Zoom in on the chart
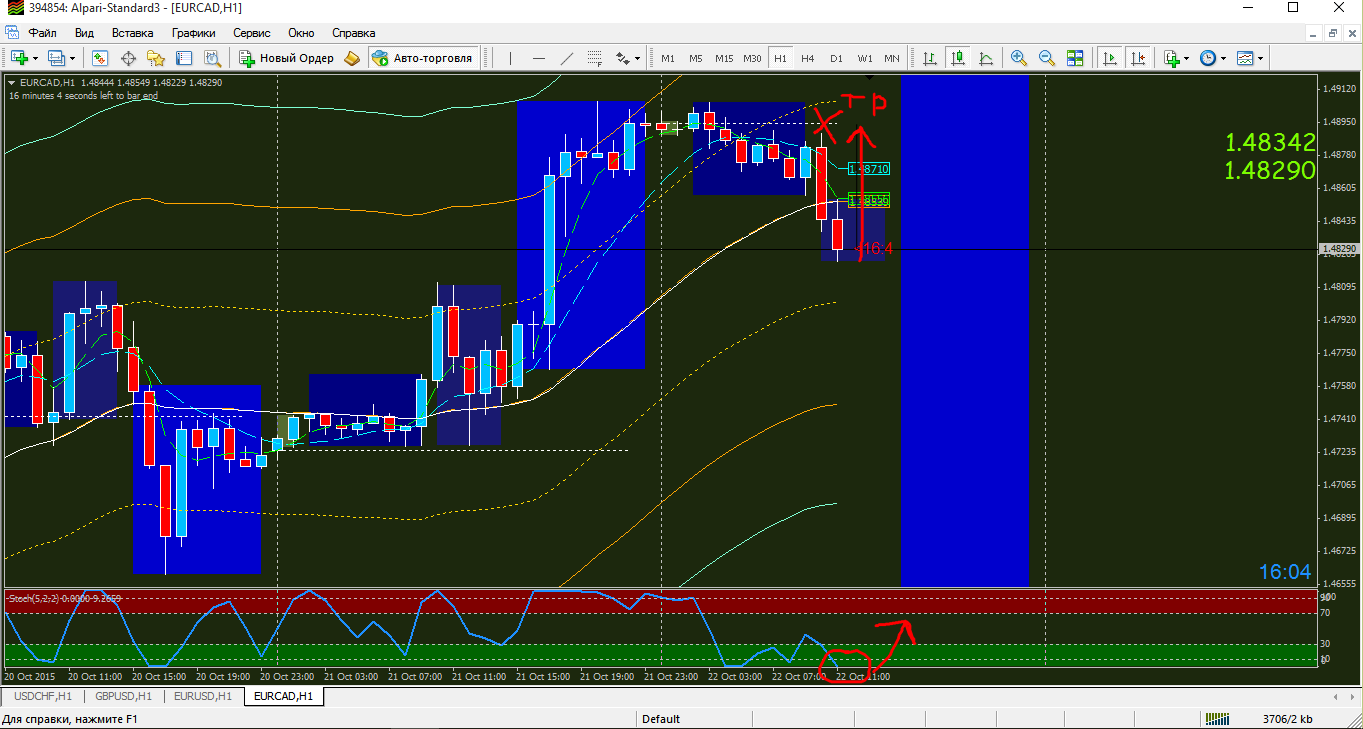Image resolution: width=1363 pixels, height=729 pixels. pos(1019,58)
